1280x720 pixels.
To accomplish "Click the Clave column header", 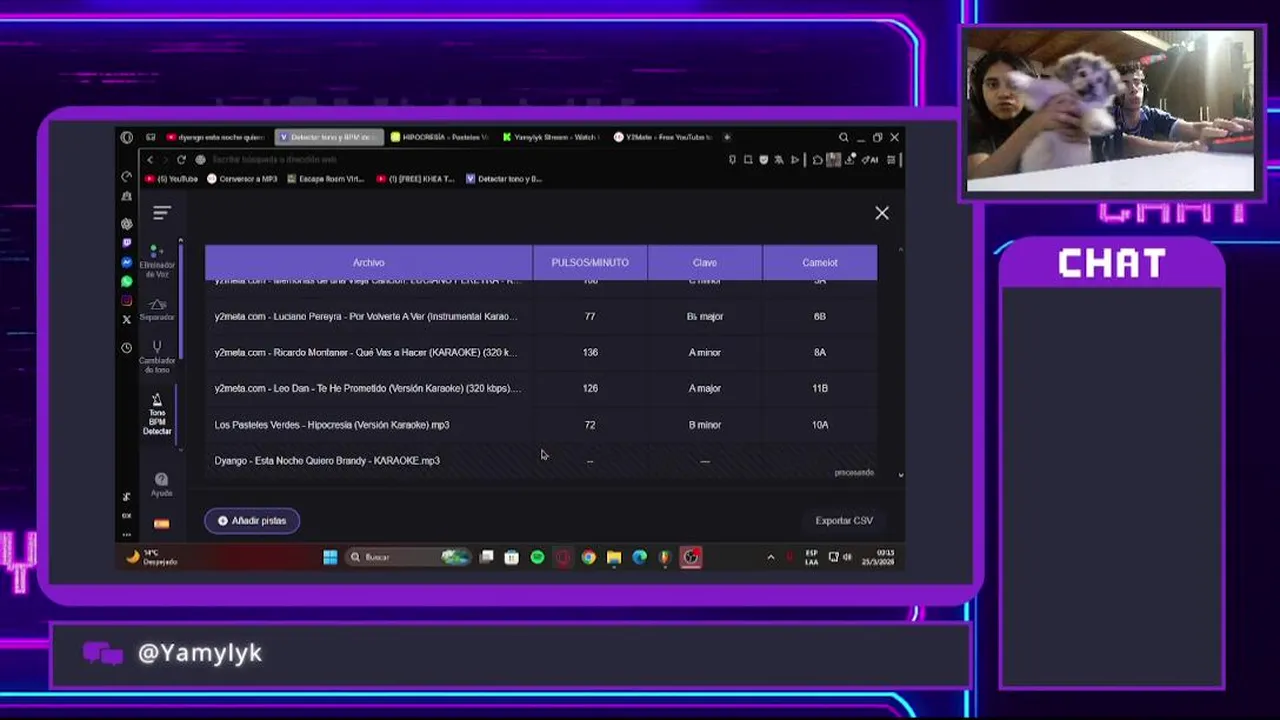I will [x=705, y=262].
